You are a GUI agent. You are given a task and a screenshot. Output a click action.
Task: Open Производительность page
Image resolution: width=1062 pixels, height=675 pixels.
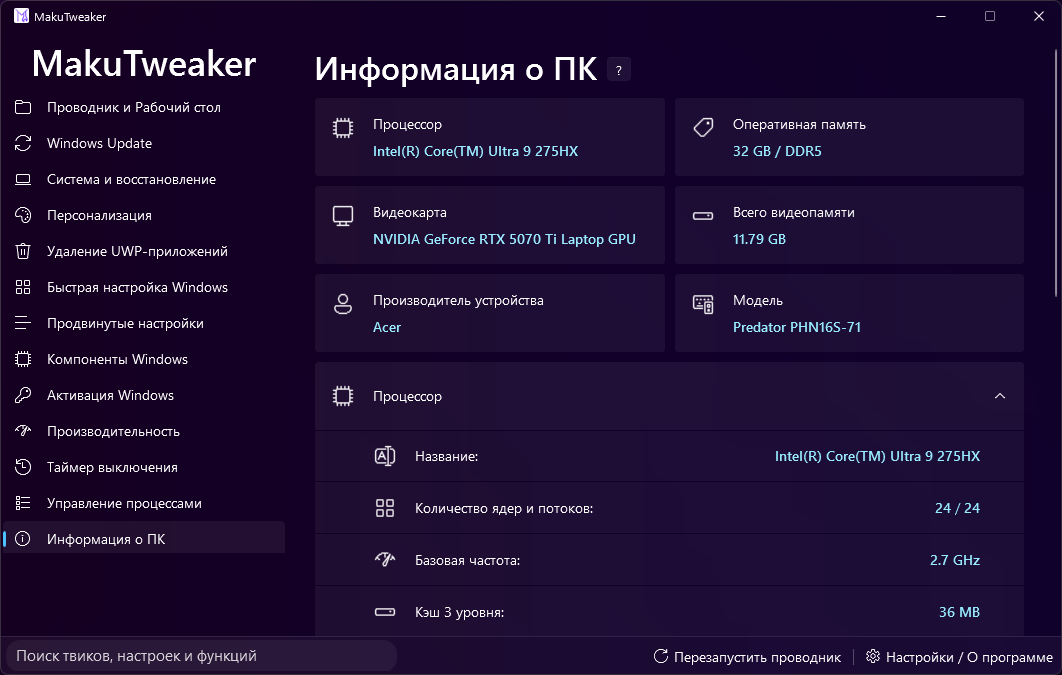coord(144,431)
